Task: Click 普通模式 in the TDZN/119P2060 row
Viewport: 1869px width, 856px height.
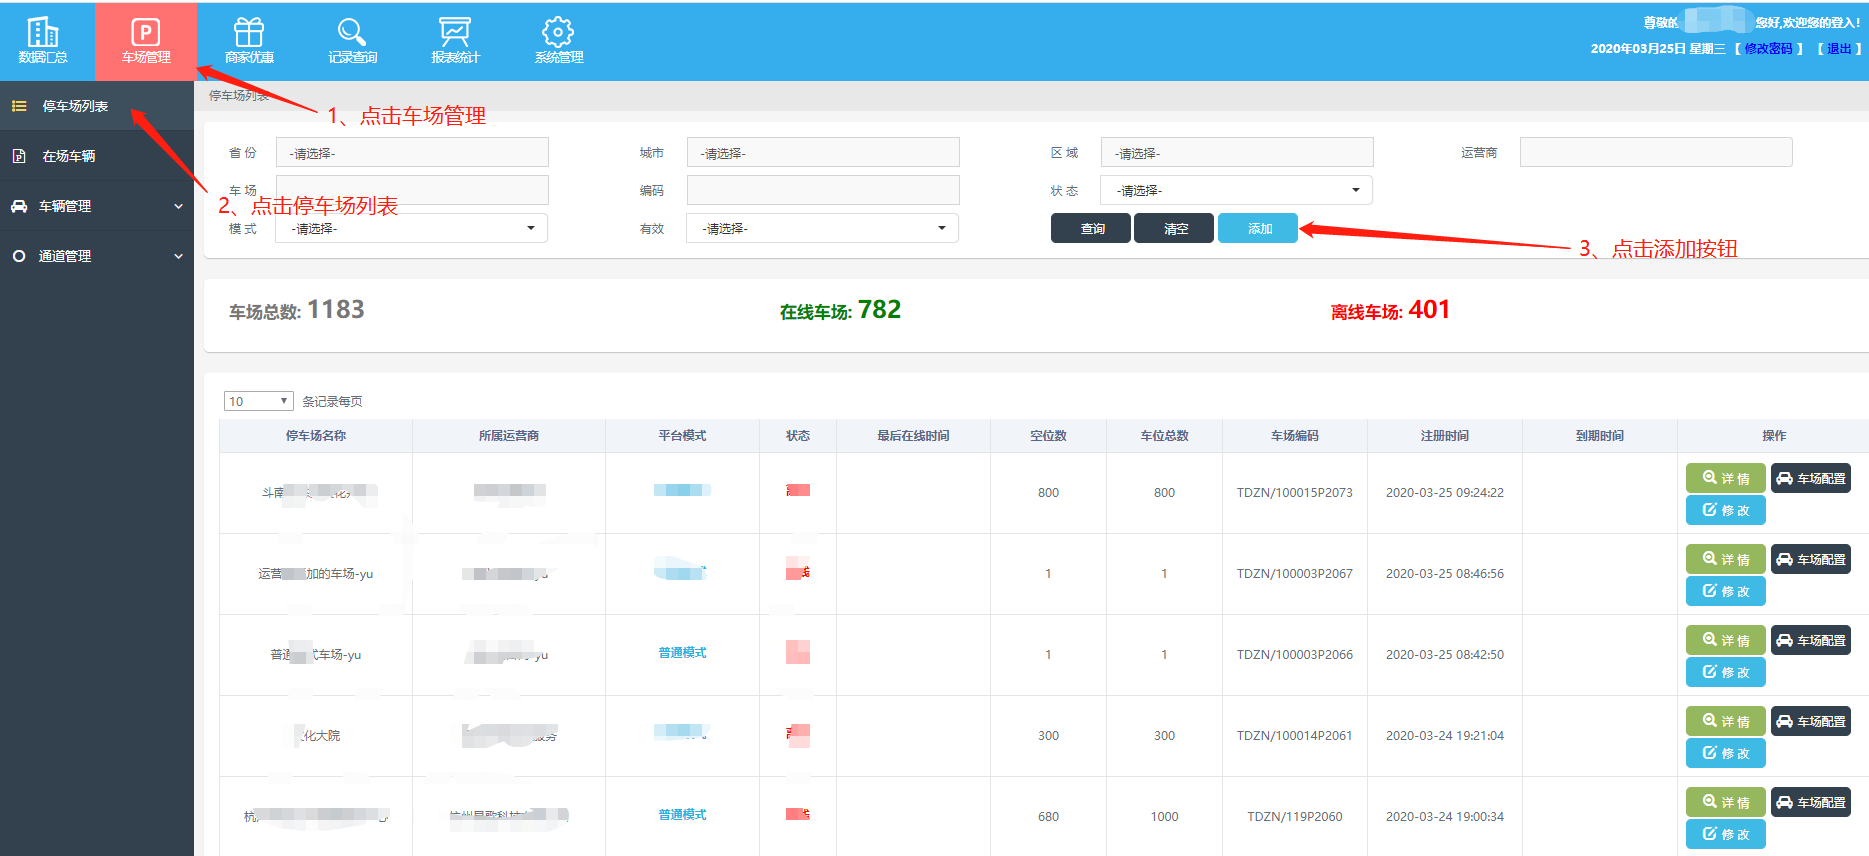Action: pyautogui.click(x=682, y=815)
